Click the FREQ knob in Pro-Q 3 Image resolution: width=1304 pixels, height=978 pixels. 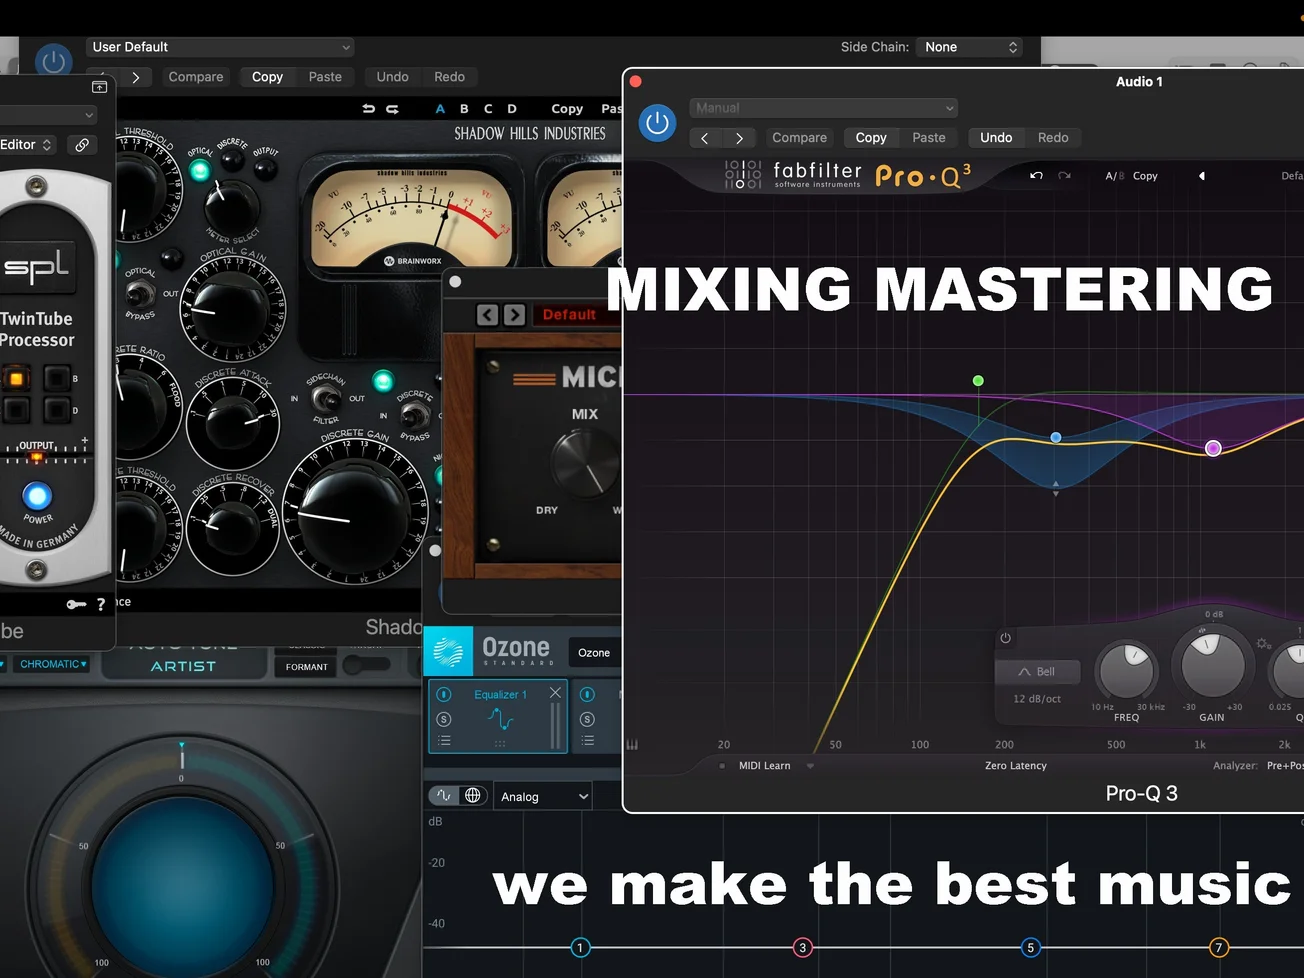[x=1126, y=671]
